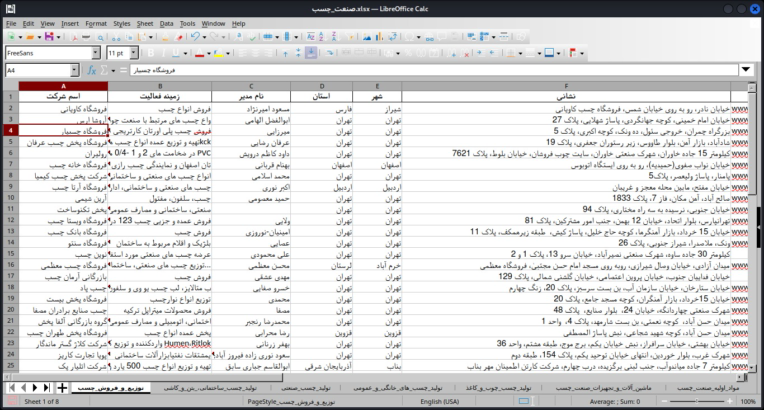Adjust the zoom slider in status bar

click(x=697, y=401)
